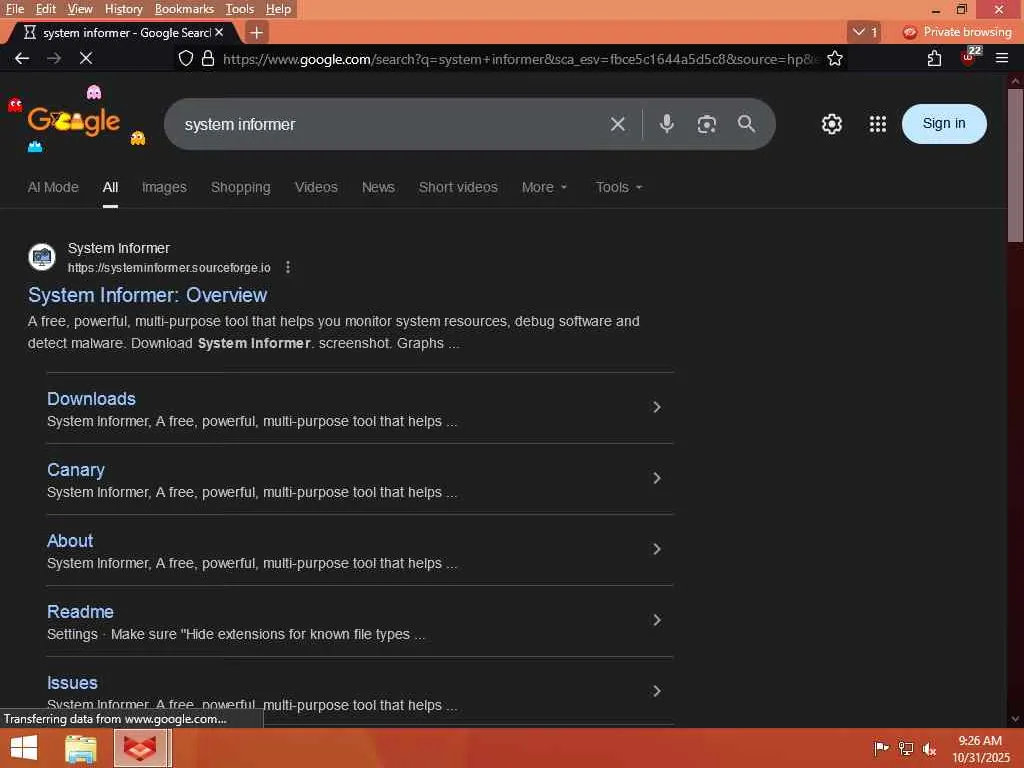
Task: Click System Informer site favicon
Action: (x=42, y=257)
